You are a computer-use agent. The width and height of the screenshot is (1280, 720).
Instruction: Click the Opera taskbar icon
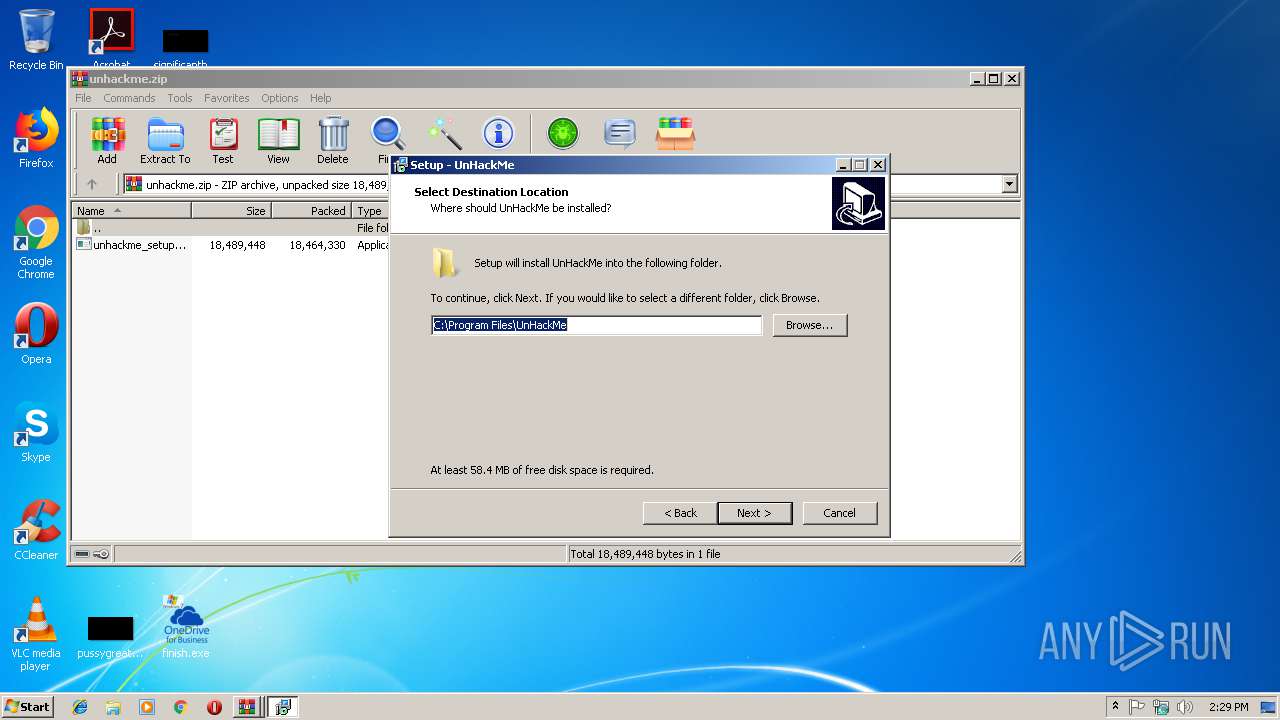tap(214, 707)
